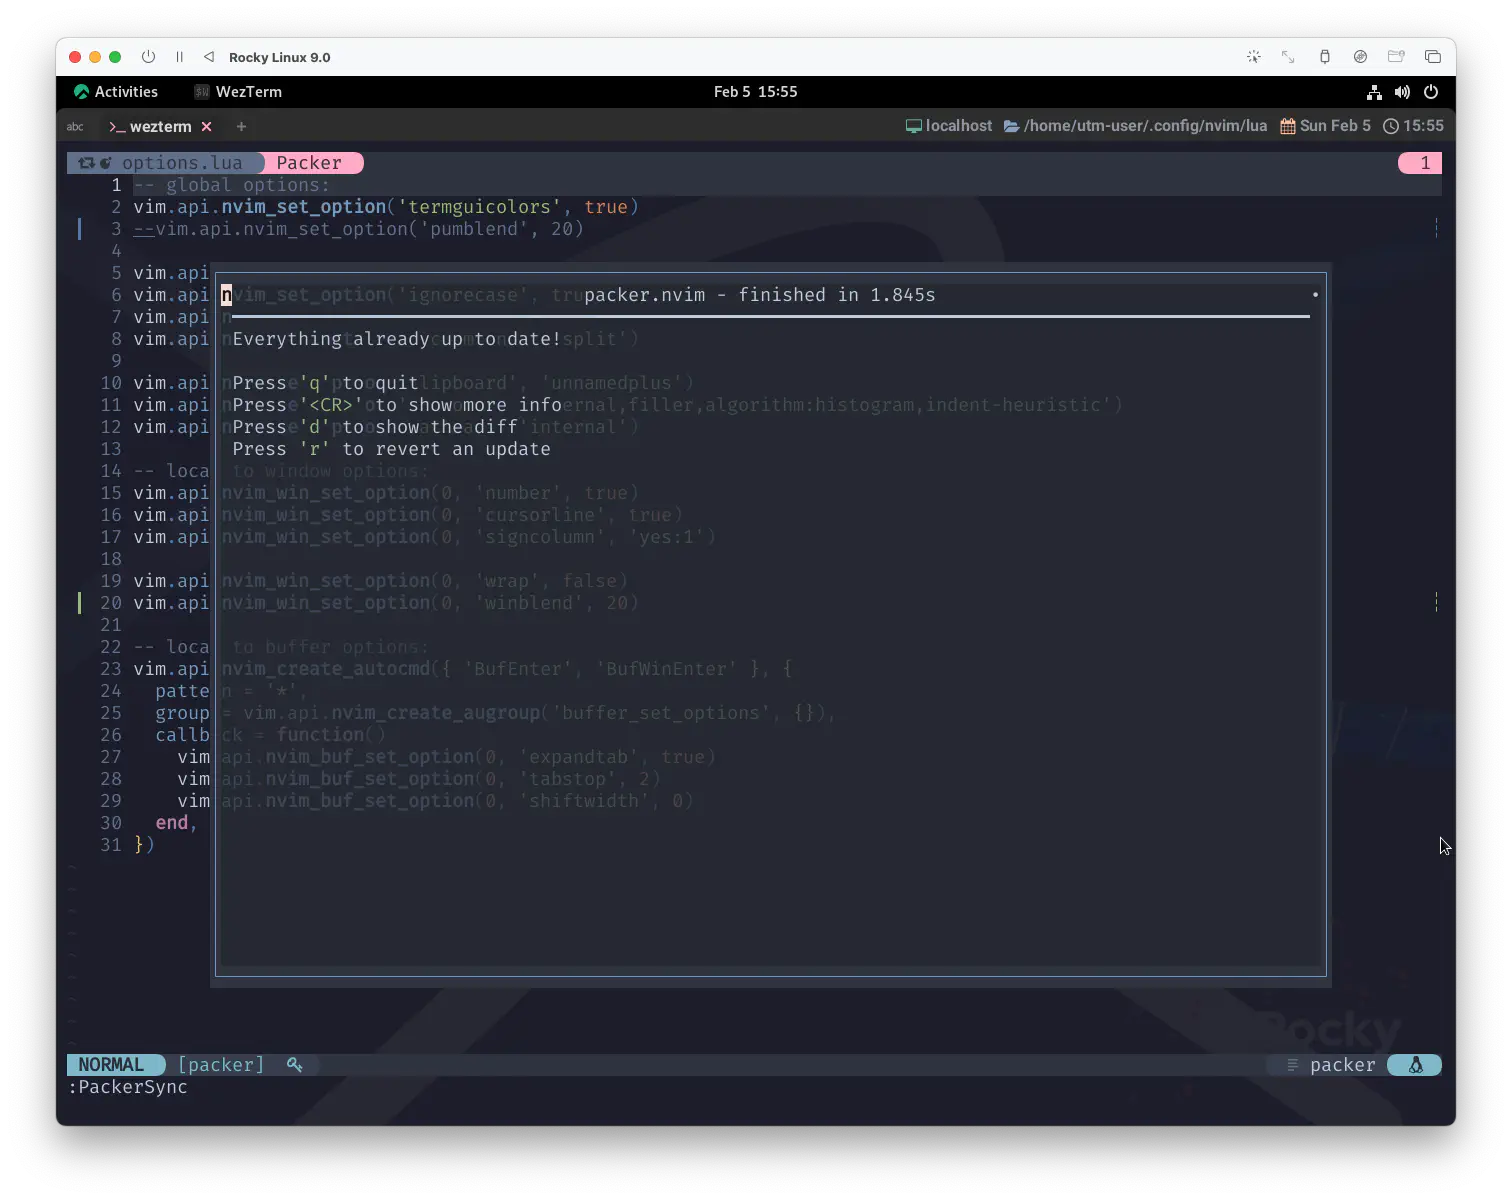Screen dimensions: 1512x1200
Task: Click the 15:55 clock in the WezTerm status
Action: point(1413,126)
